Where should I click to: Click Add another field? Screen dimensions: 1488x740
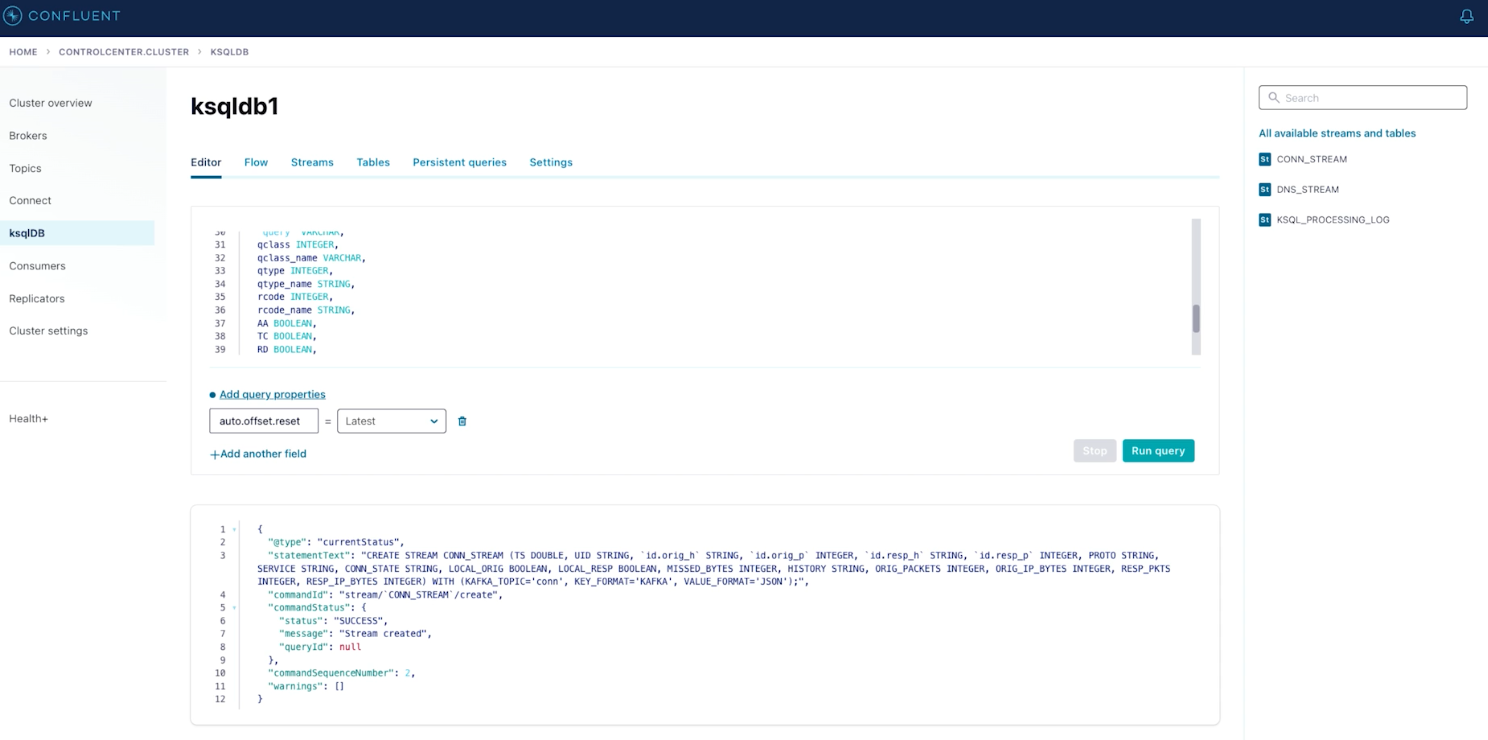coord(258,454)
